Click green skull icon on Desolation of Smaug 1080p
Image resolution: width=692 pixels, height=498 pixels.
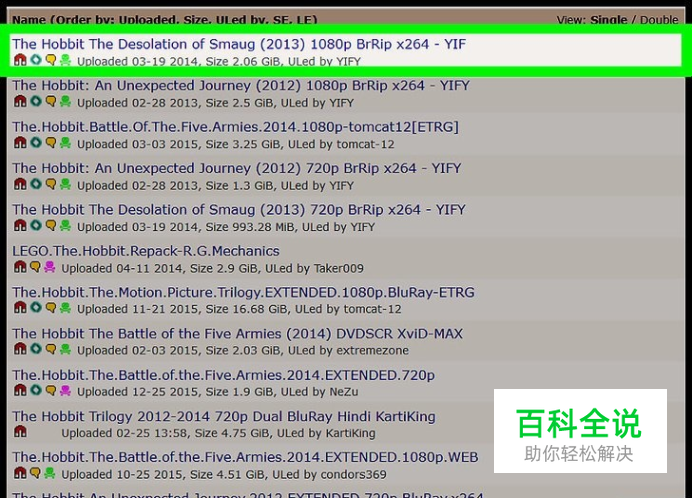click(65, 60)
